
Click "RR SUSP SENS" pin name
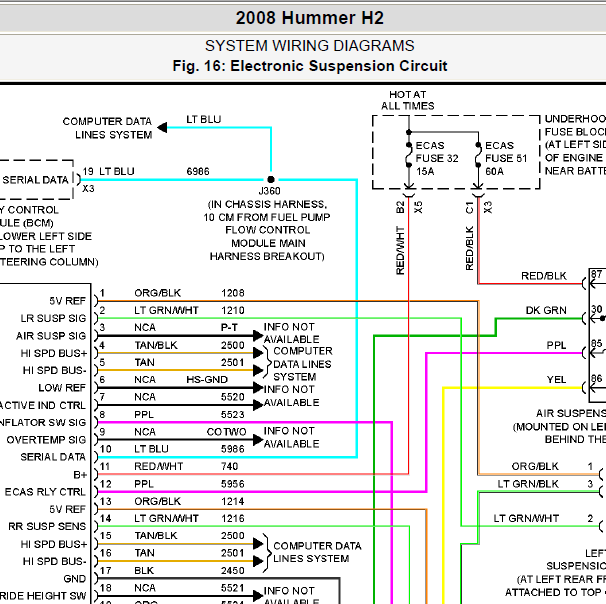(47, 526)
